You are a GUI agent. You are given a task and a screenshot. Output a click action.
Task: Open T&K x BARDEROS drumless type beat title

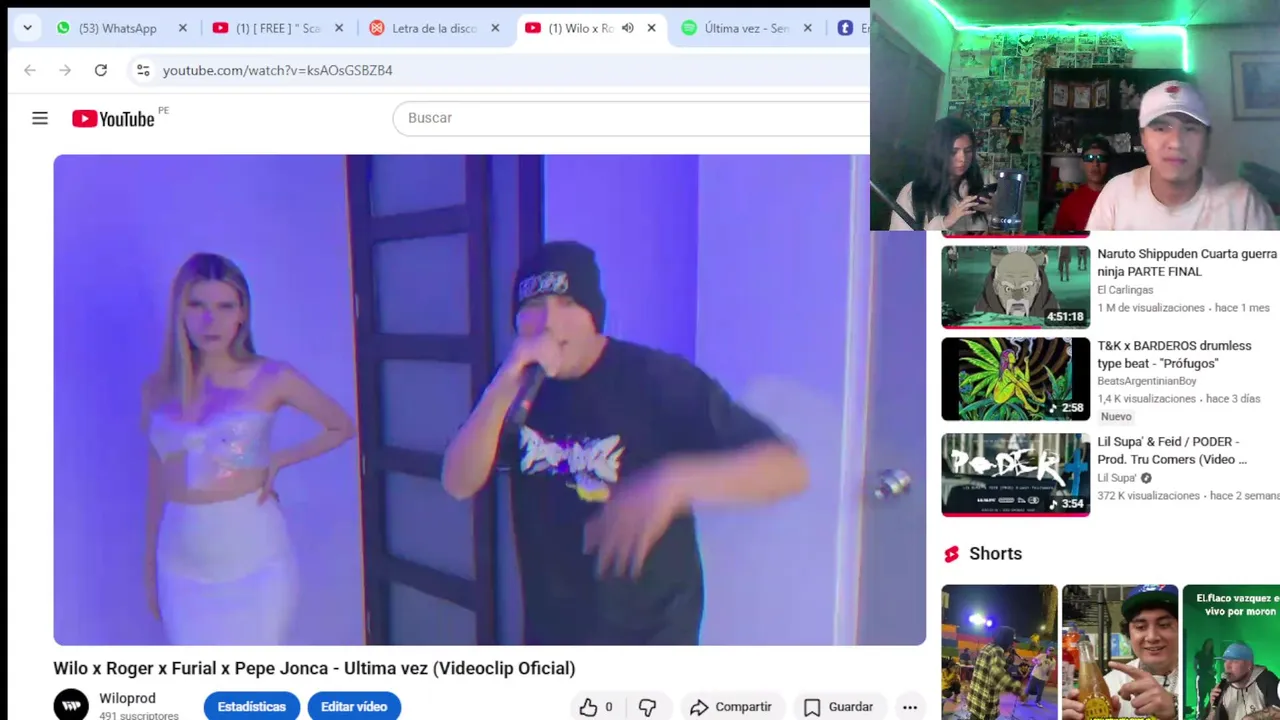(x=1174, y=355)
